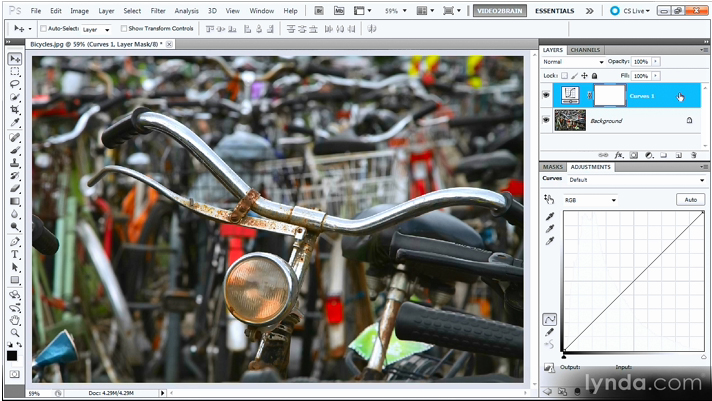Check Show Transform Controls

pyautogui.click(x=124, y=29)
